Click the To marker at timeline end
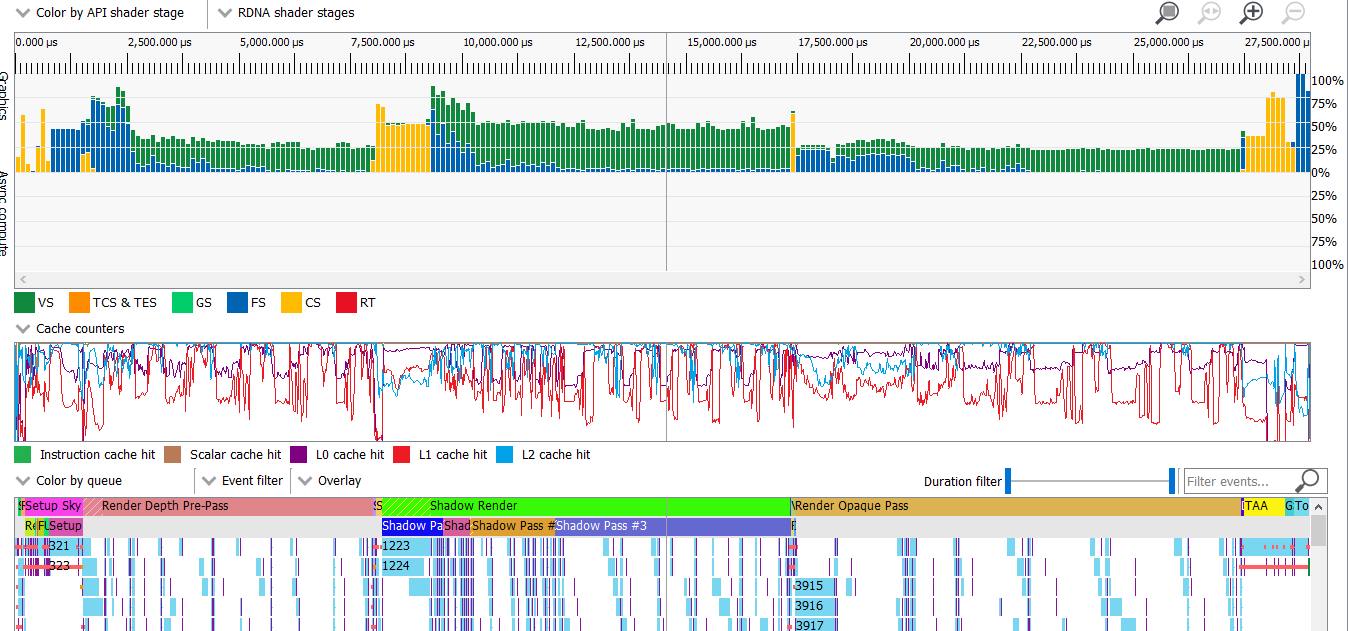The width and height of the screenshot is (1348, 631). click(1301, 506)
